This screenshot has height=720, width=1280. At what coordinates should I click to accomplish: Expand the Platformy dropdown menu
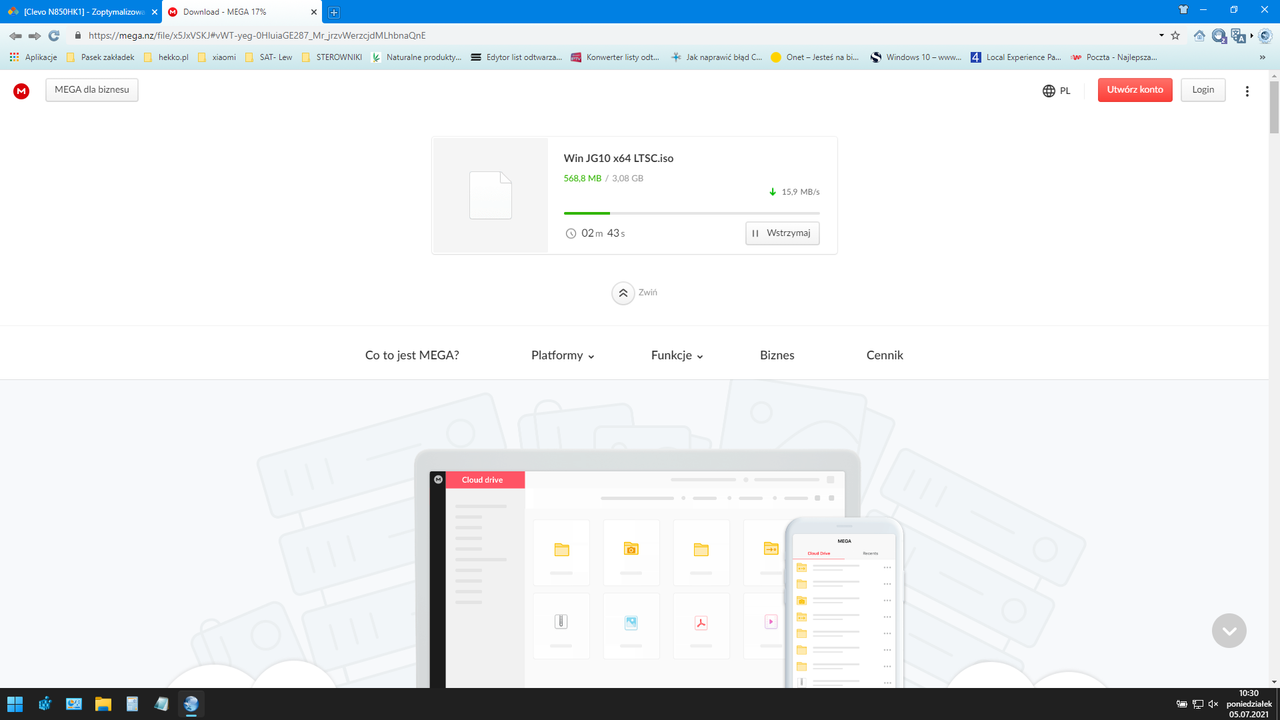point(563,355)
